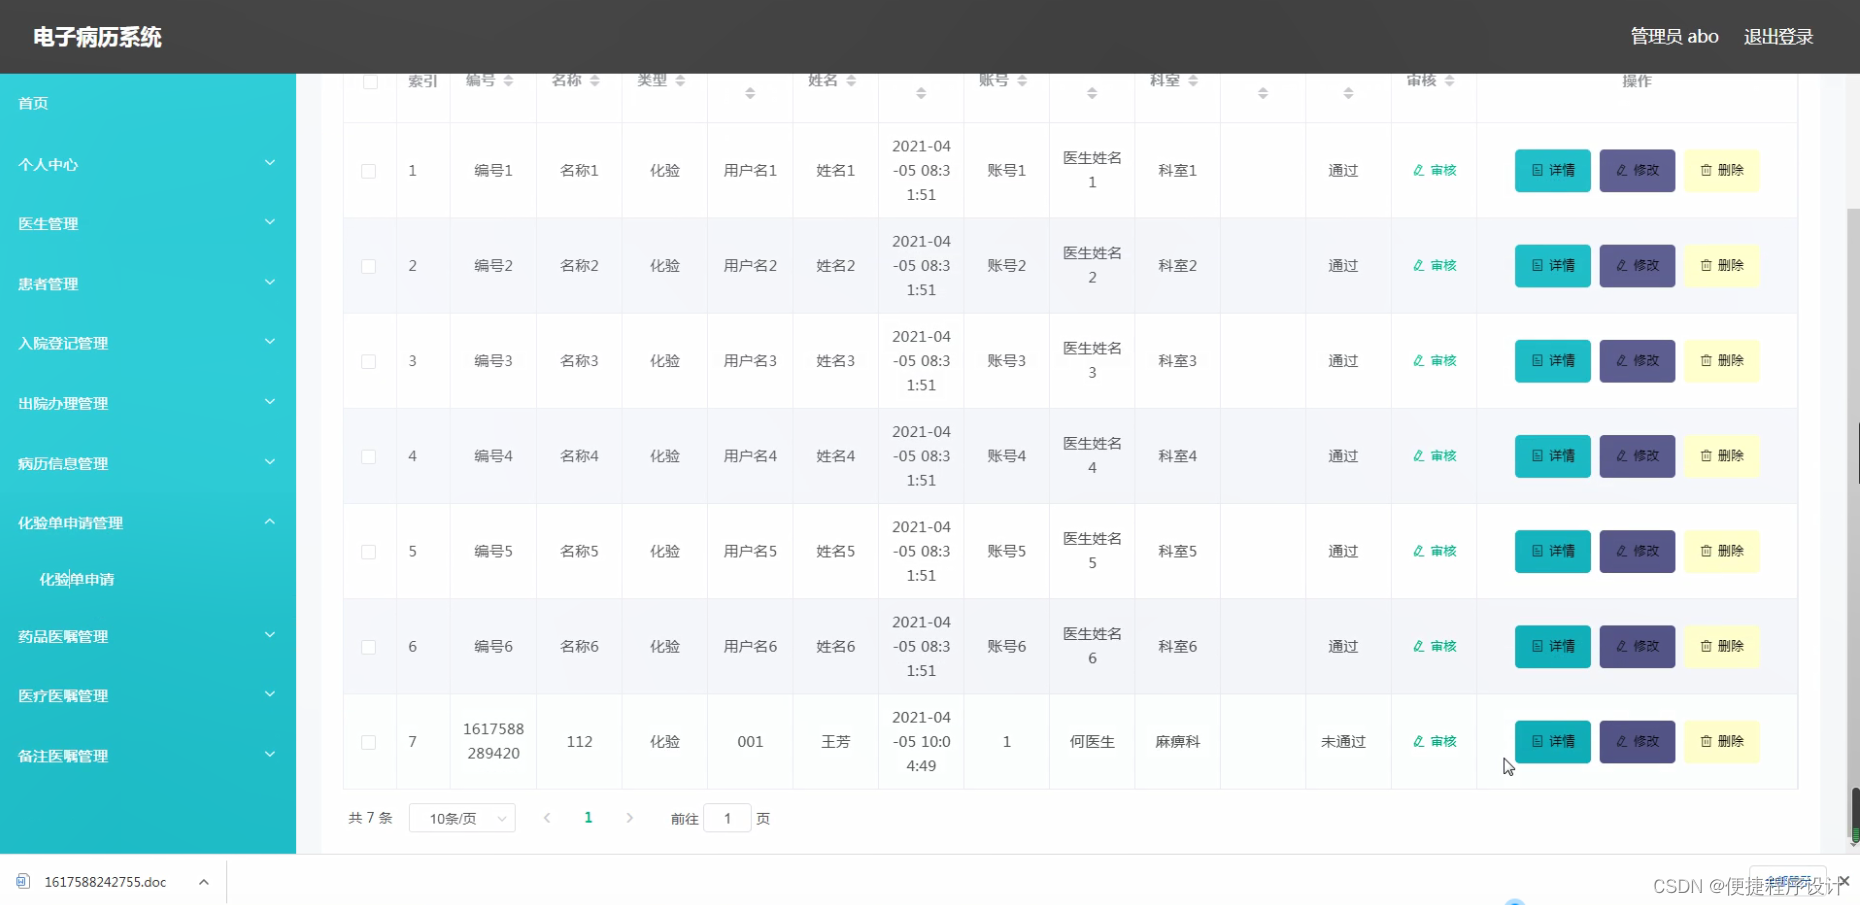Sort by 审核 column arrows
Image resolution: width=1860 pixels, height=905 pixels.
click(x=1450, y=81)
